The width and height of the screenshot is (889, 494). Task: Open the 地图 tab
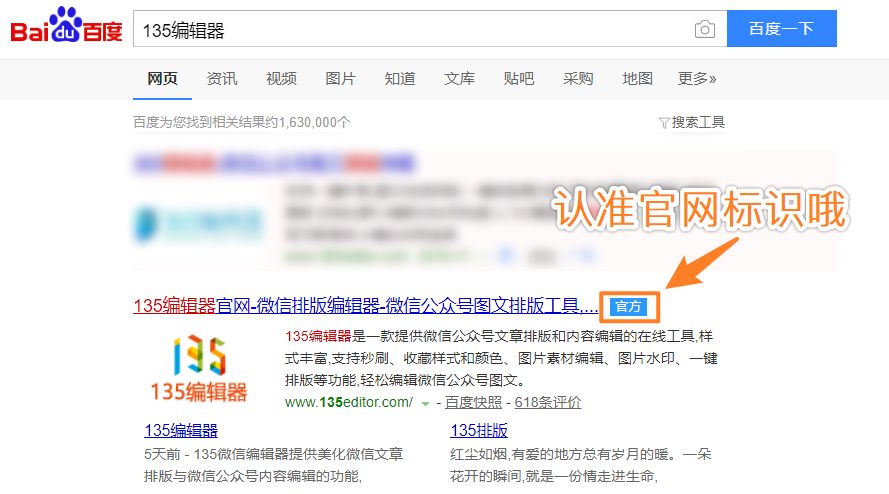(637, 79)
